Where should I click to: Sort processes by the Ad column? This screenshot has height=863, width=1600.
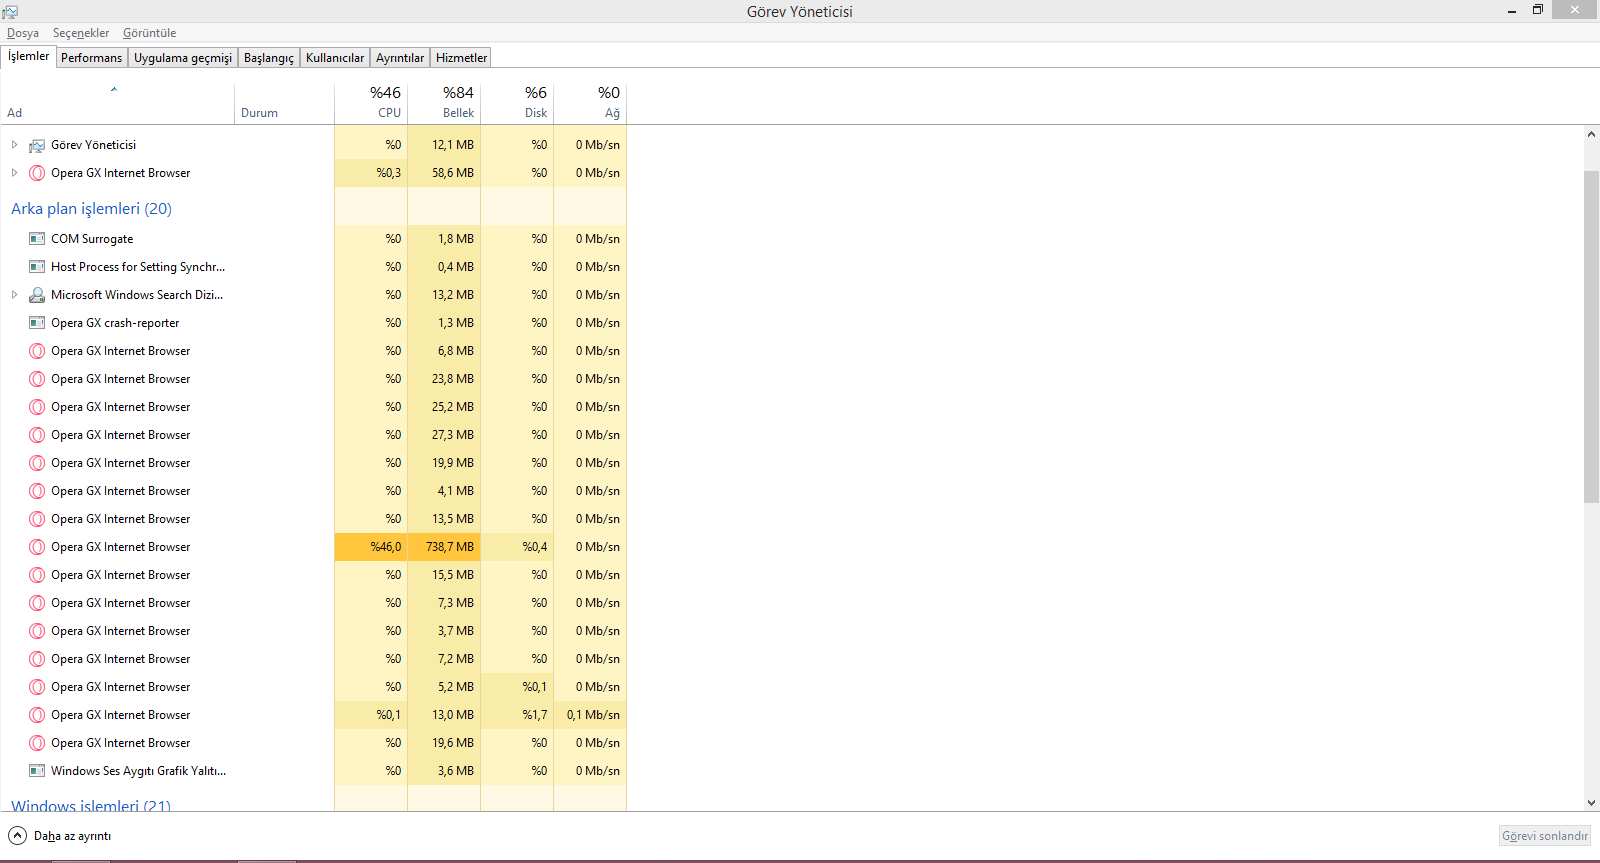click(x=117, y=103)
